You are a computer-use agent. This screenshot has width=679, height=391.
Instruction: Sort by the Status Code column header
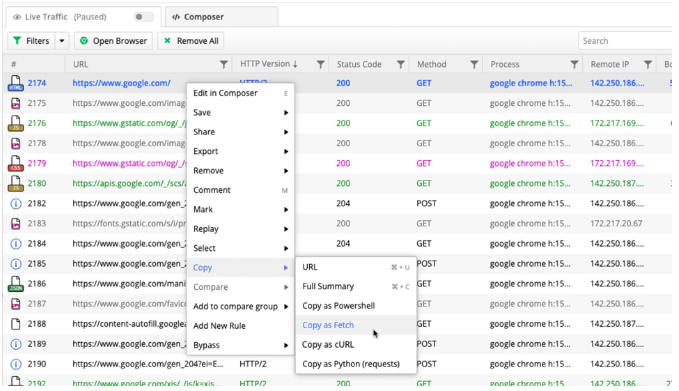coord(359,65)
